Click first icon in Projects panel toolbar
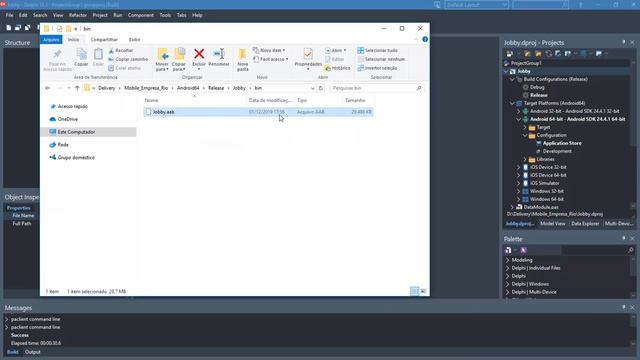640x360 pixels. [509, 53]
